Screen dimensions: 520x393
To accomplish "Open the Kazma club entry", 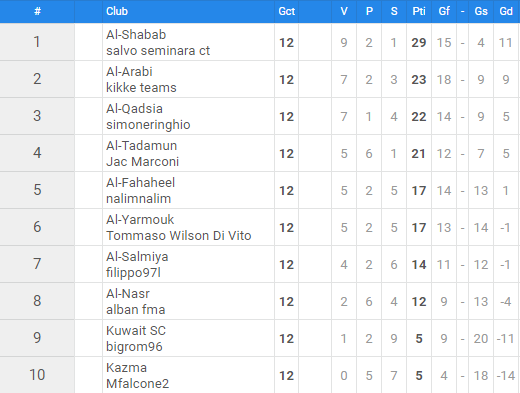I will [126, 368].
